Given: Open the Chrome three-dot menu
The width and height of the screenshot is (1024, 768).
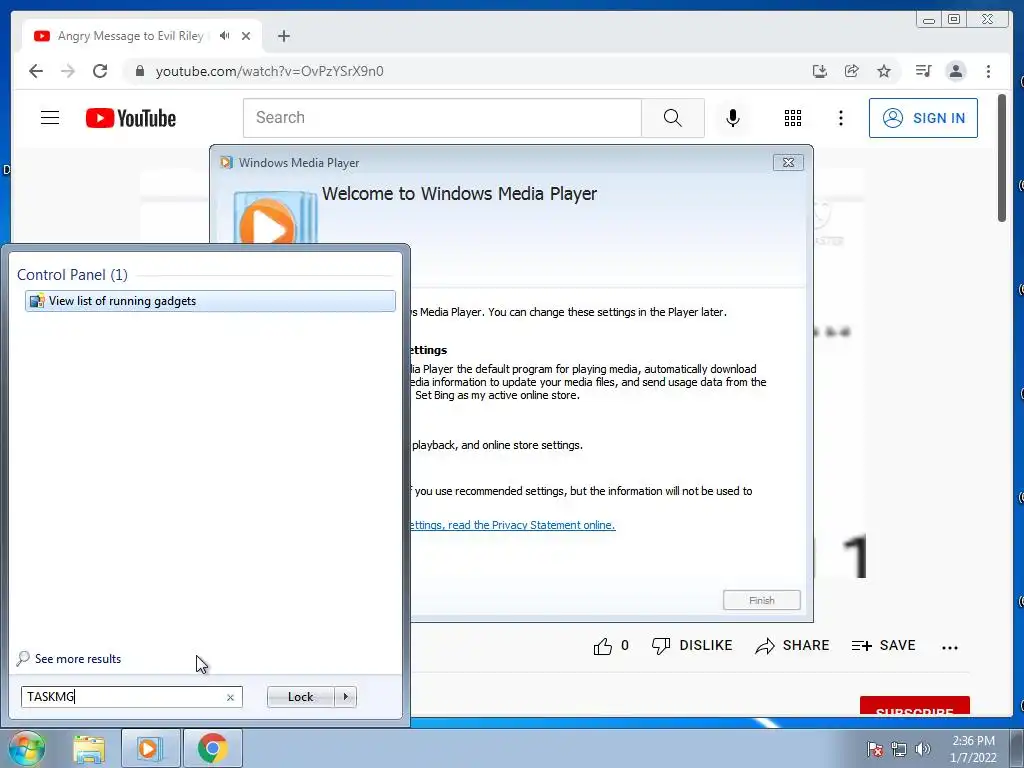Looking at the screenshot, I should pyautogui.click(x=988, y=71).
